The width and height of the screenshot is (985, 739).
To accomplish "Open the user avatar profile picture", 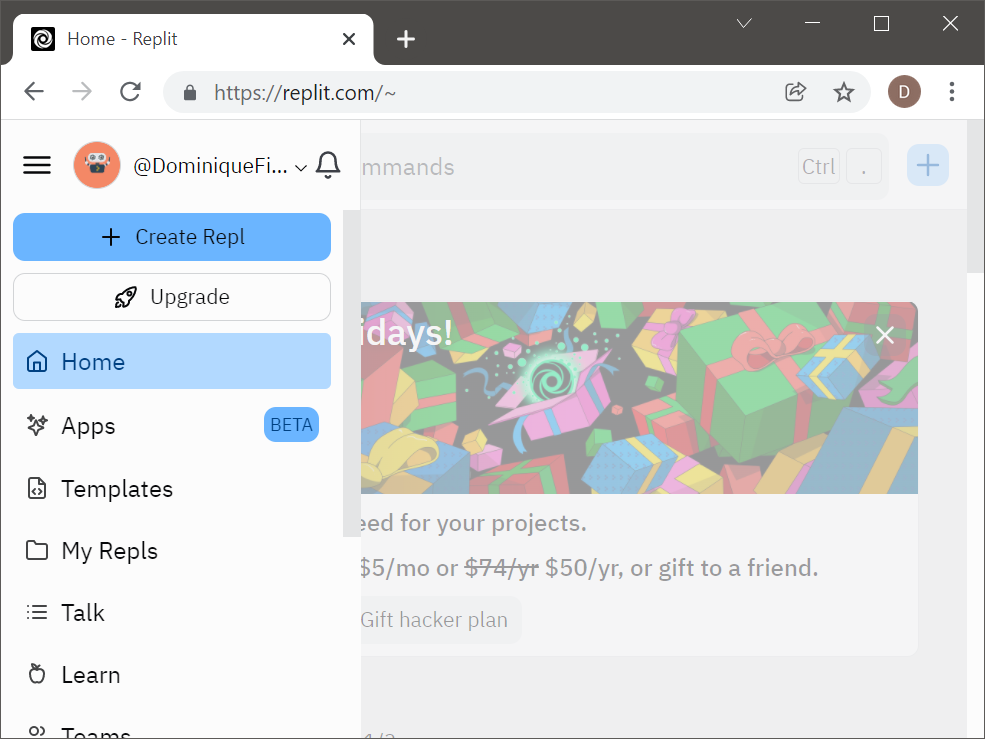I will coord(97,165).
